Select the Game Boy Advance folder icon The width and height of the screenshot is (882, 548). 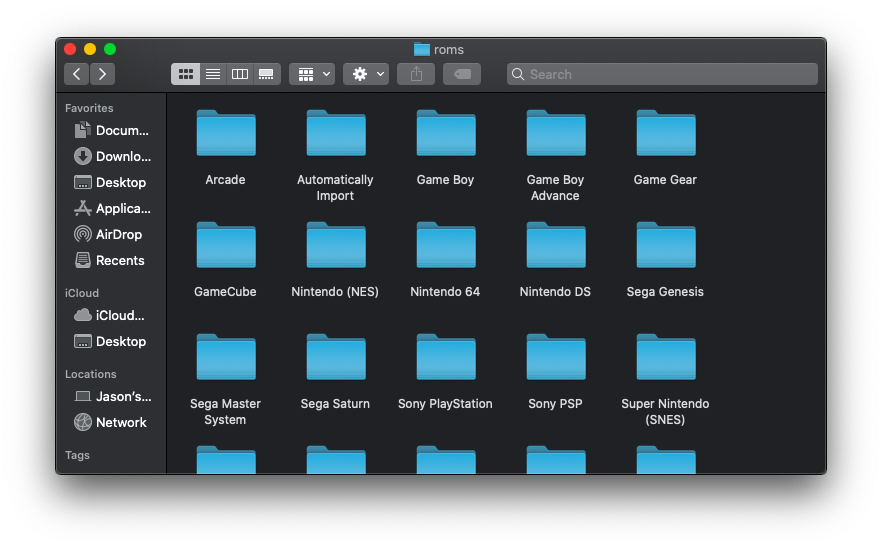click(556, 133)
